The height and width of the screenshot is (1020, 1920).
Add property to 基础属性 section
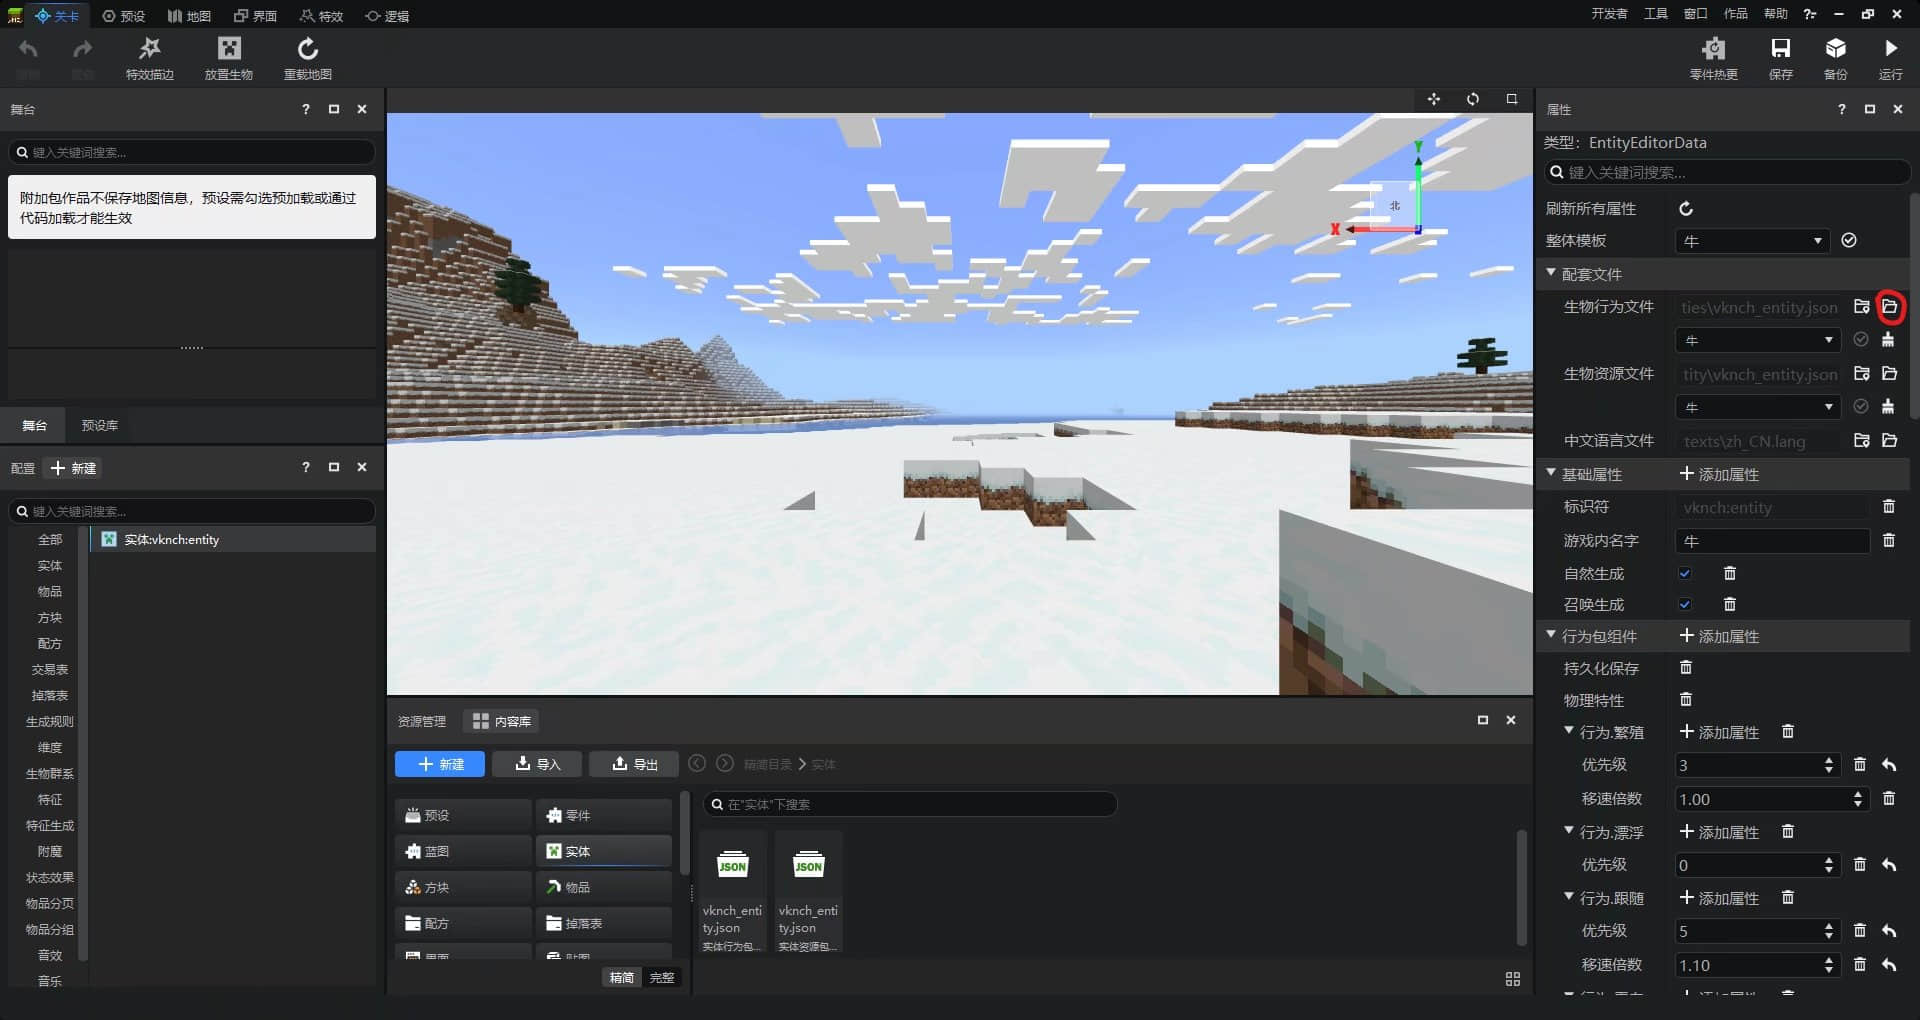pyautogui.click(x=1719, y=474)
